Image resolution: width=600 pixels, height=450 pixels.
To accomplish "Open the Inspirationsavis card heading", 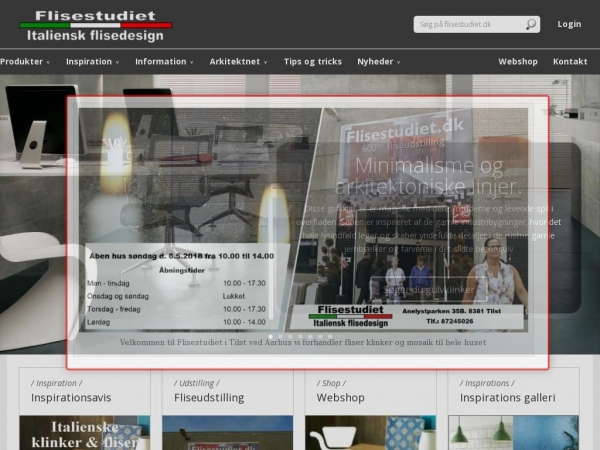I will pos(71,398).
